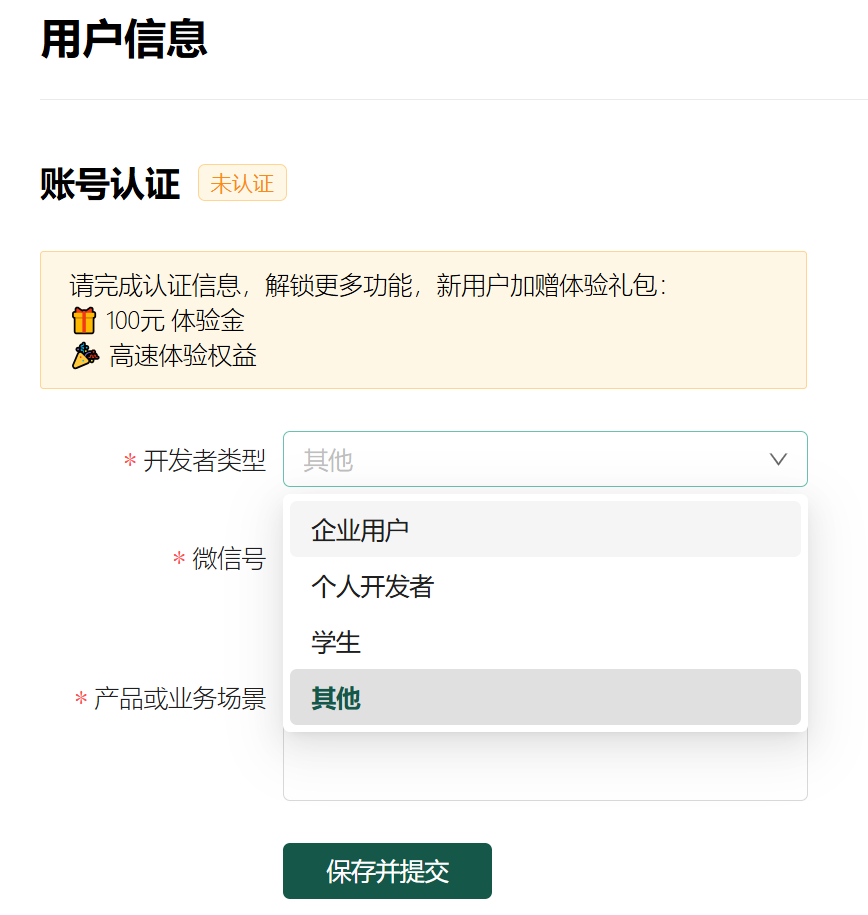The height and width of the screenshot is (915, 868).
Task: Click the party popper icon
Action: tap(85, 355)
